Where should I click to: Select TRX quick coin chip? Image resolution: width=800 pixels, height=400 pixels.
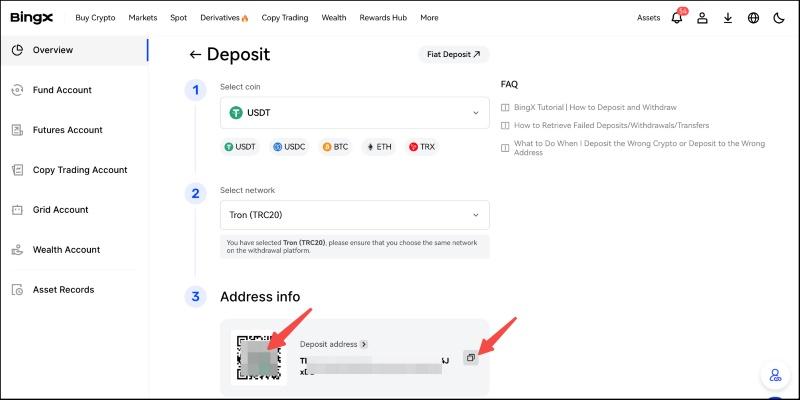422,147
